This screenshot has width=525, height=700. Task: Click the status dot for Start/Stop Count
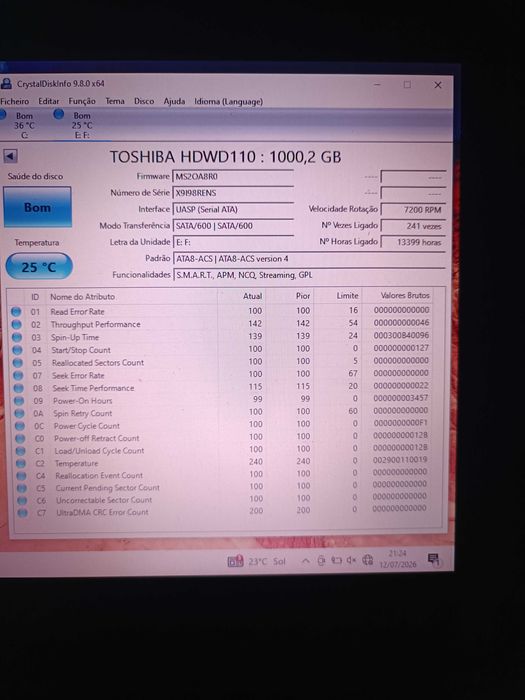(17, 350)
